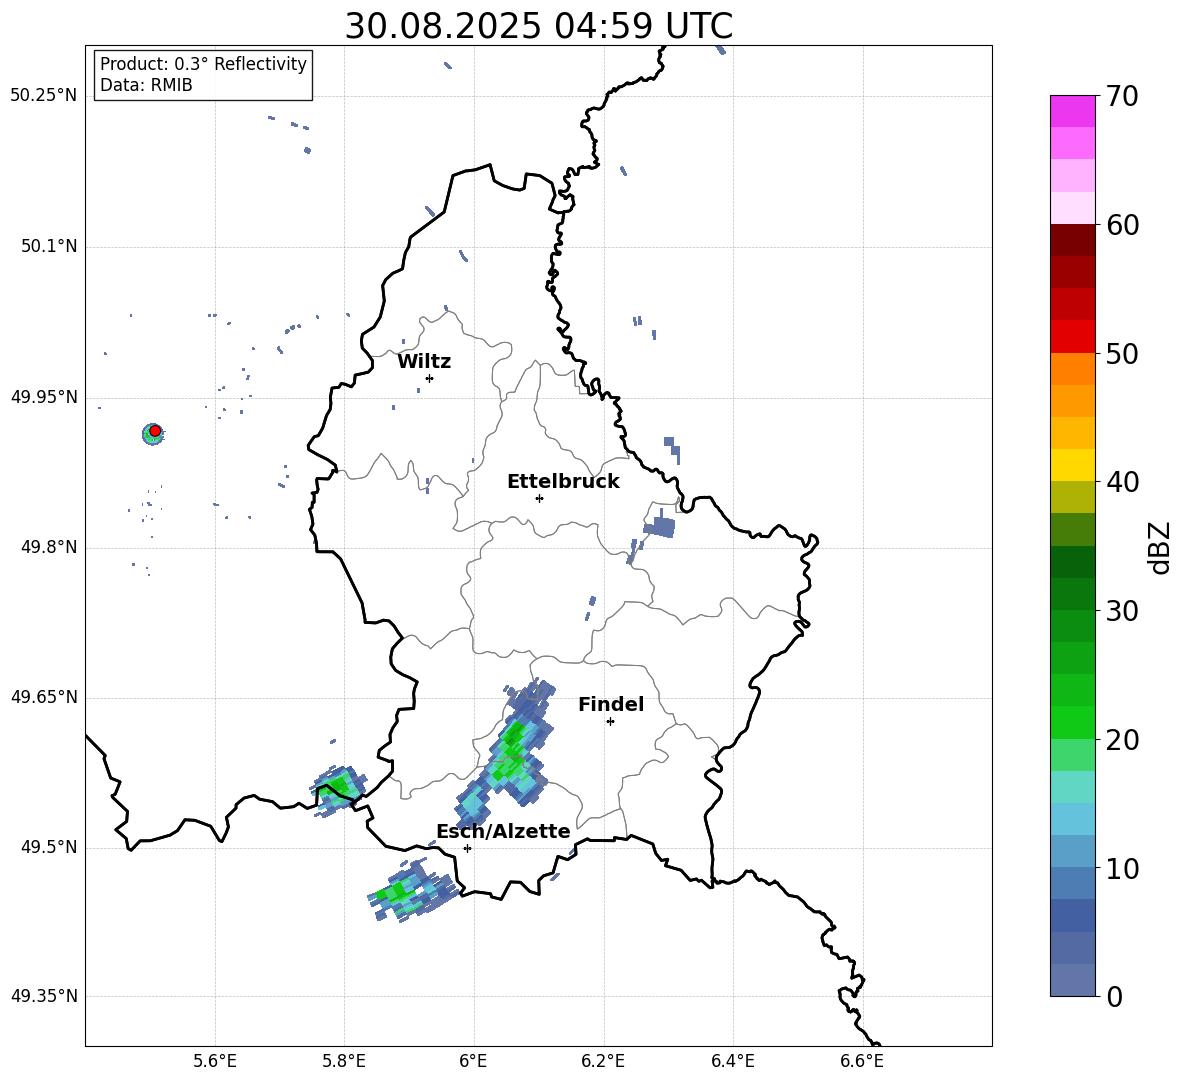Click the bright red swatch just above 50
Screen dimensions: 1184x1081
(x=1072, y=337)
